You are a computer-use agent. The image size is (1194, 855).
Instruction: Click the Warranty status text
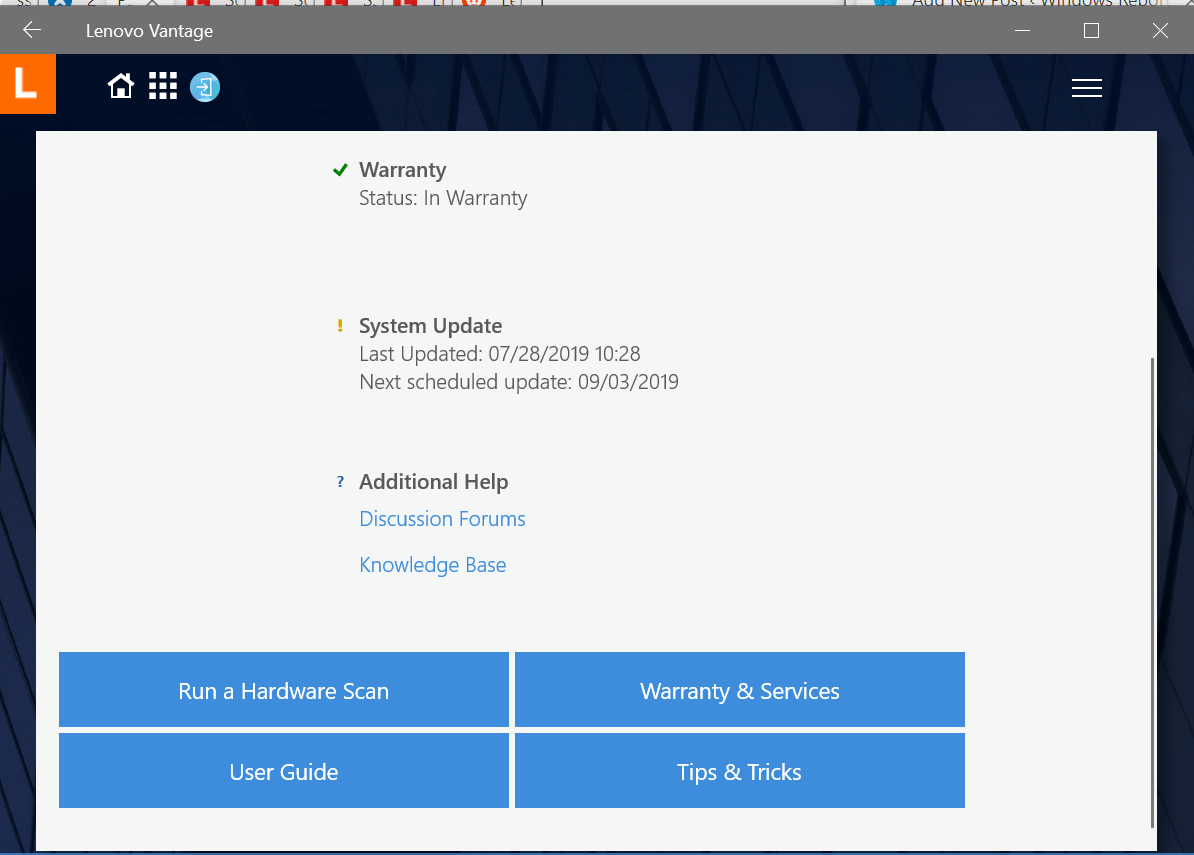click(443, 198)
